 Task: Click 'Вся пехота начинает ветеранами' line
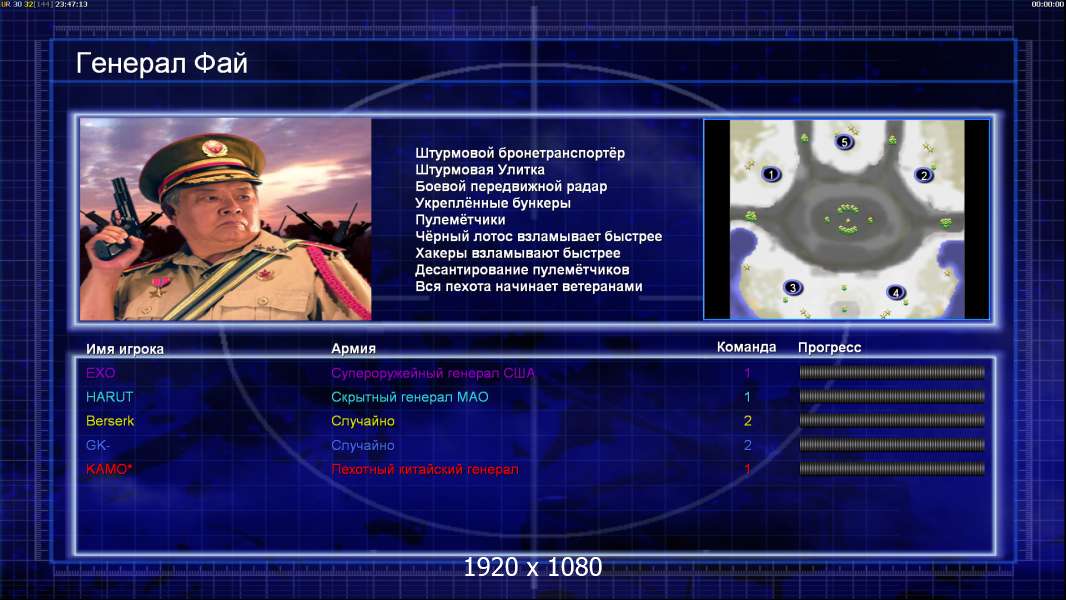528,286
